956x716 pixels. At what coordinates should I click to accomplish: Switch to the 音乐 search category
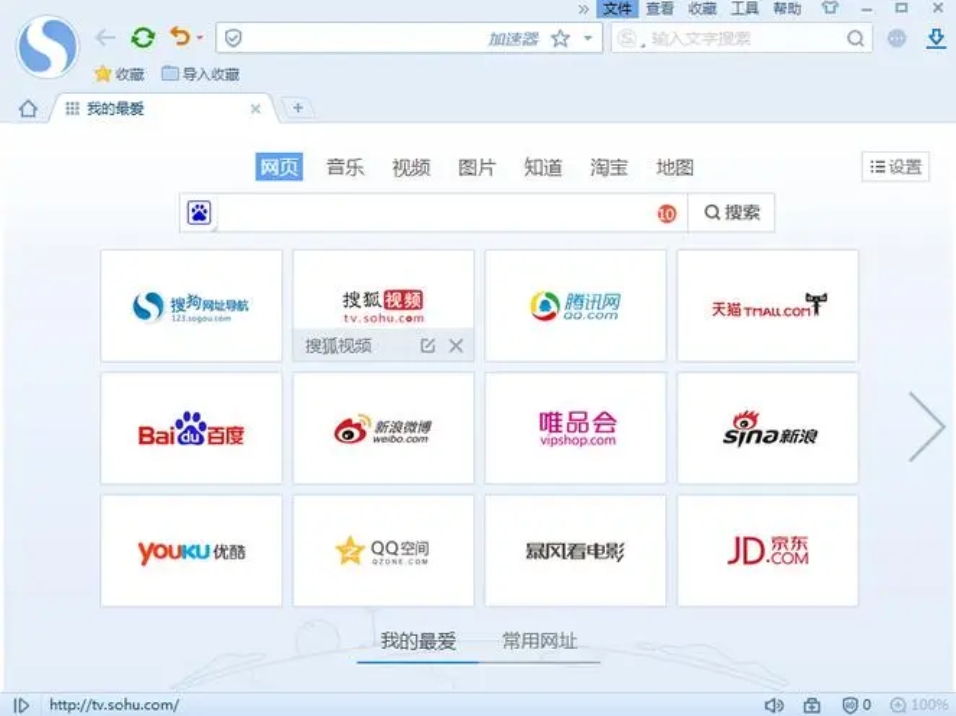tap(345, 166)
